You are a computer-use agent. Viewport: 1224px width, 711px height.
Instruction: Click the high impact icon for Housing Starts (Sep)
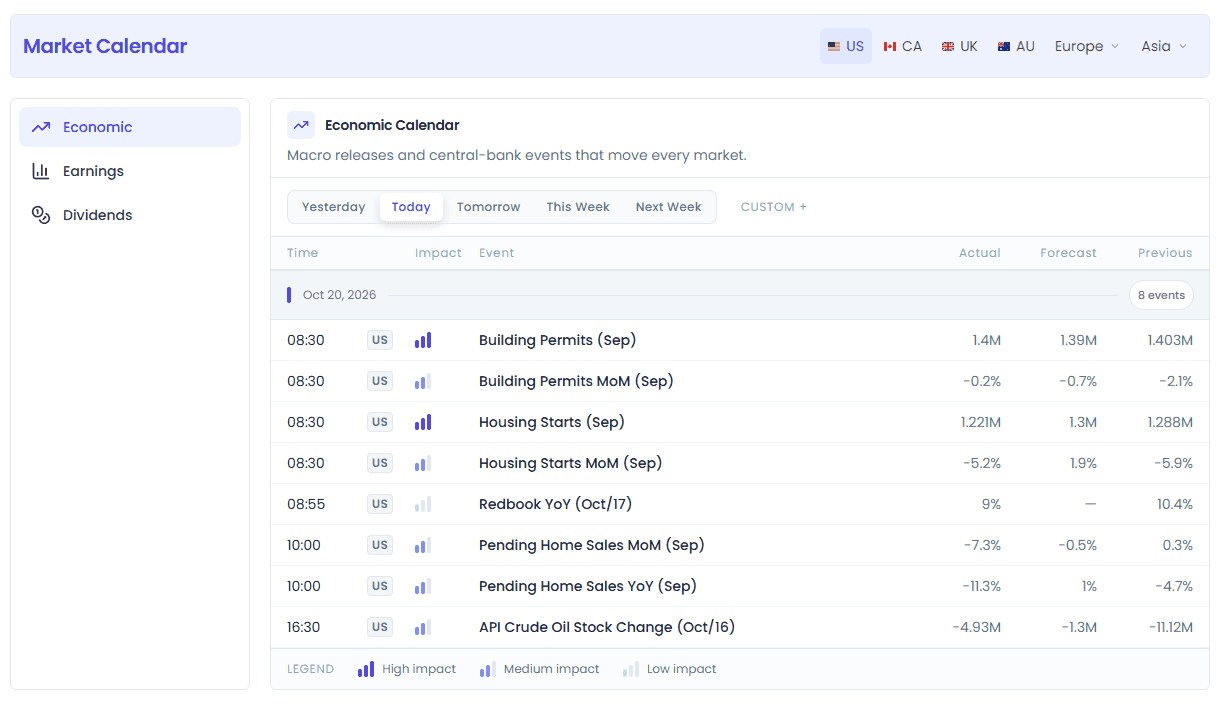423,422
